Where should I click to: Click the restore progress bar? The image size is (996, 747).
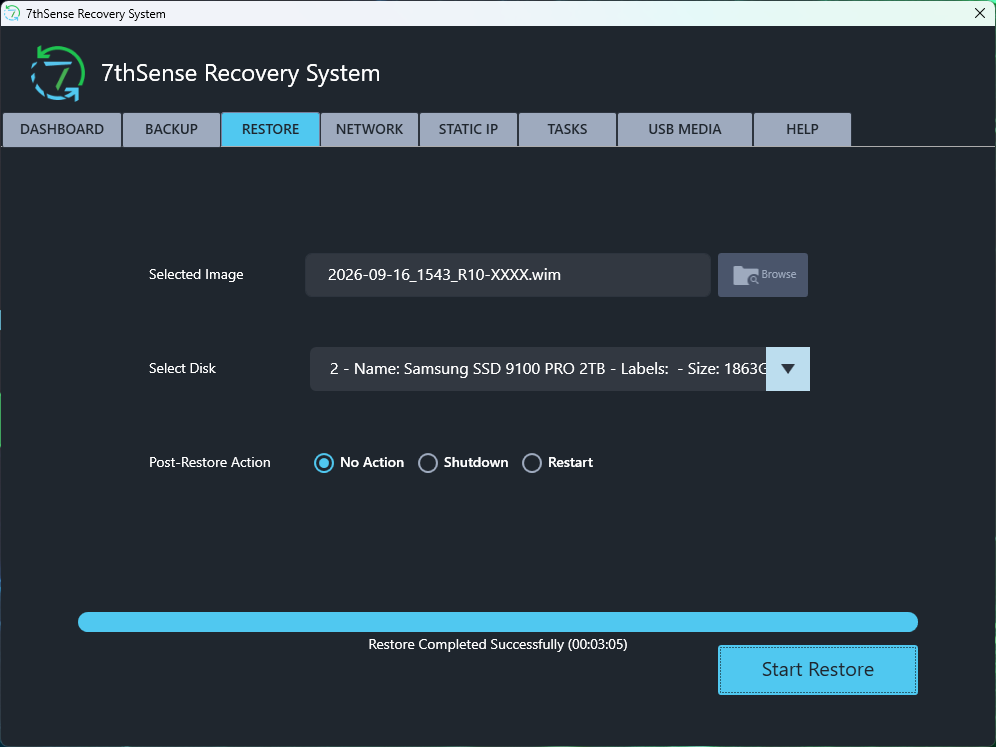pyautogui.click(x=498, y=622)
